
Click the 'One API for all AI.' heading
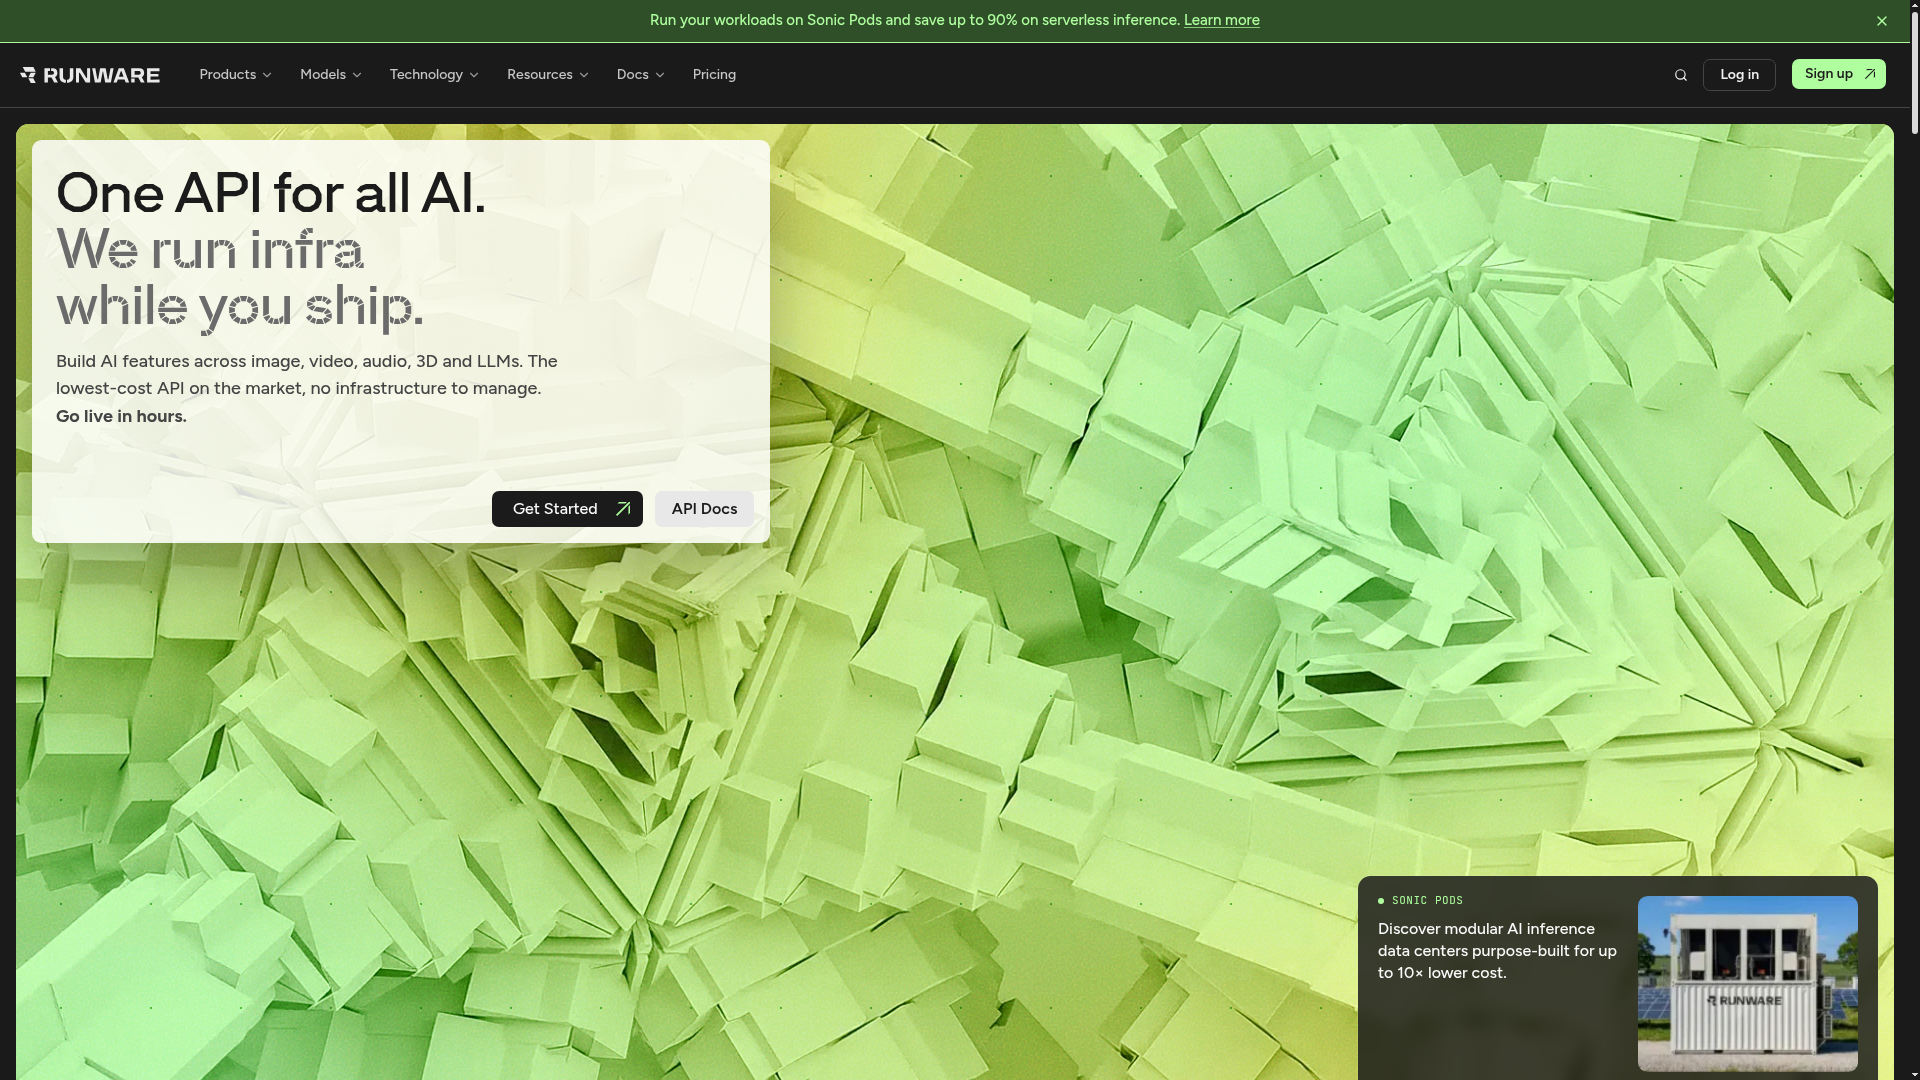pos(270,193)
